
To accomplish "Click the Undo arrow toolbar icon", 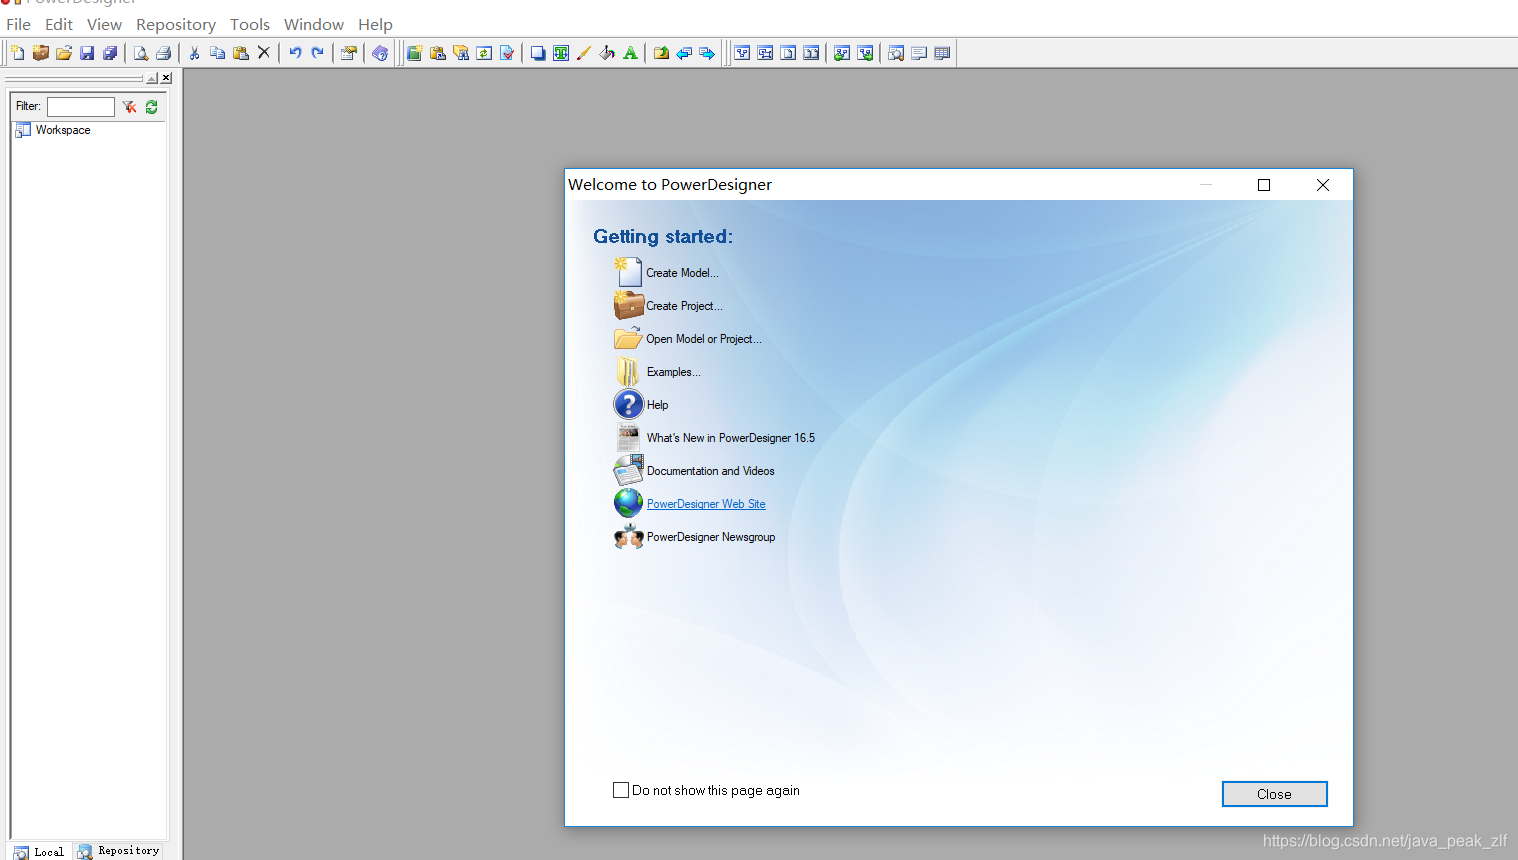I will (295, 53).
